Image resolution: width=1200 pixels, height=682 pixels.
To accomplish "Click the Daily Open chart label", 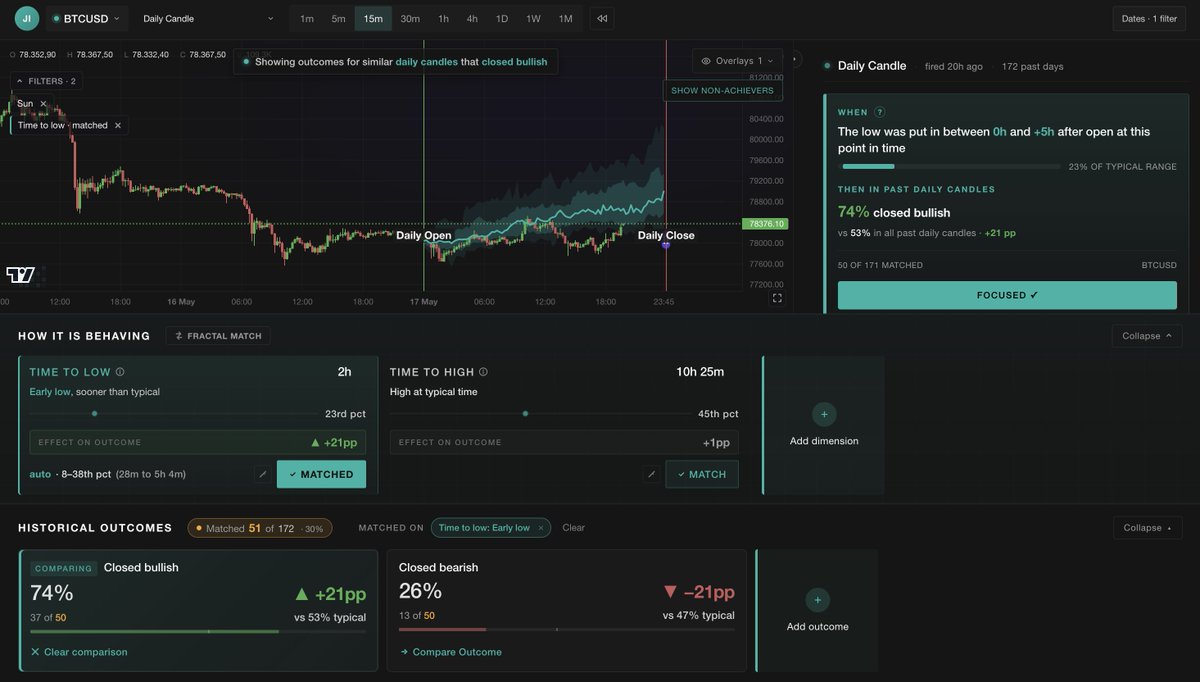I will tap(423, 236).
